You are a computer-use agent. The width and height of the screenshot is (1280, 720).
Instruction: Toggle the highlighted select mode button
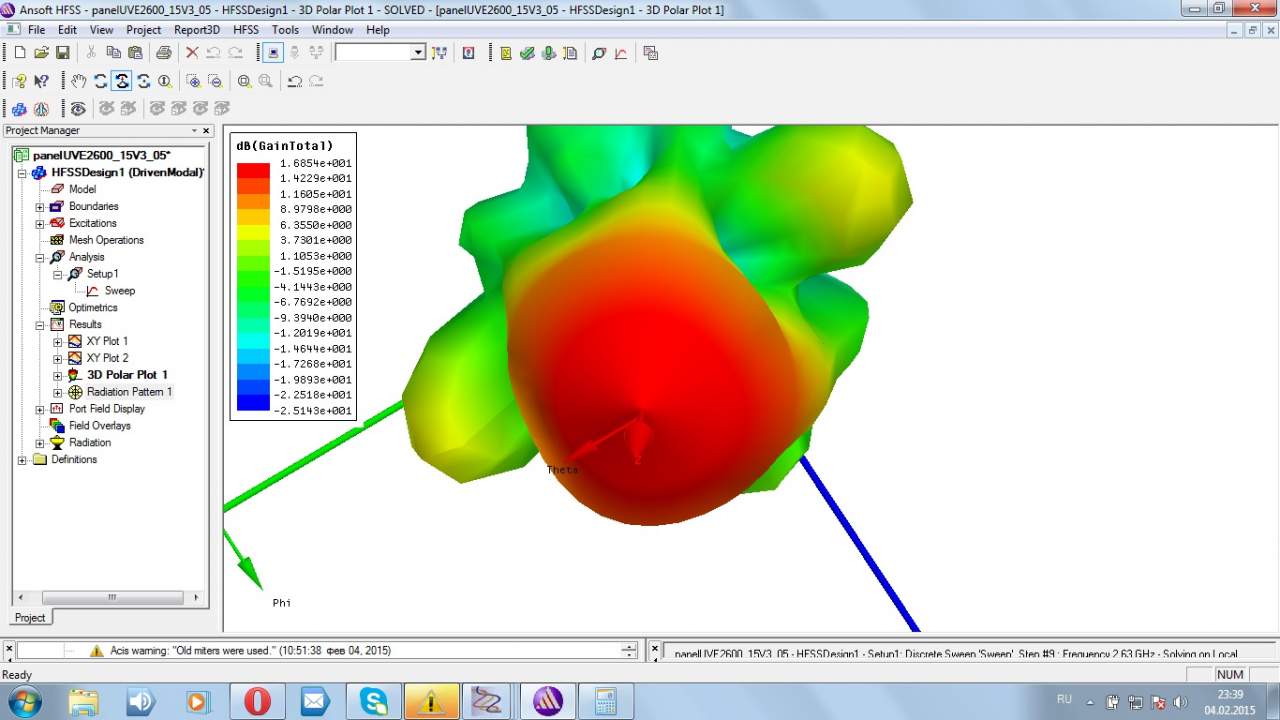point(274,53)
